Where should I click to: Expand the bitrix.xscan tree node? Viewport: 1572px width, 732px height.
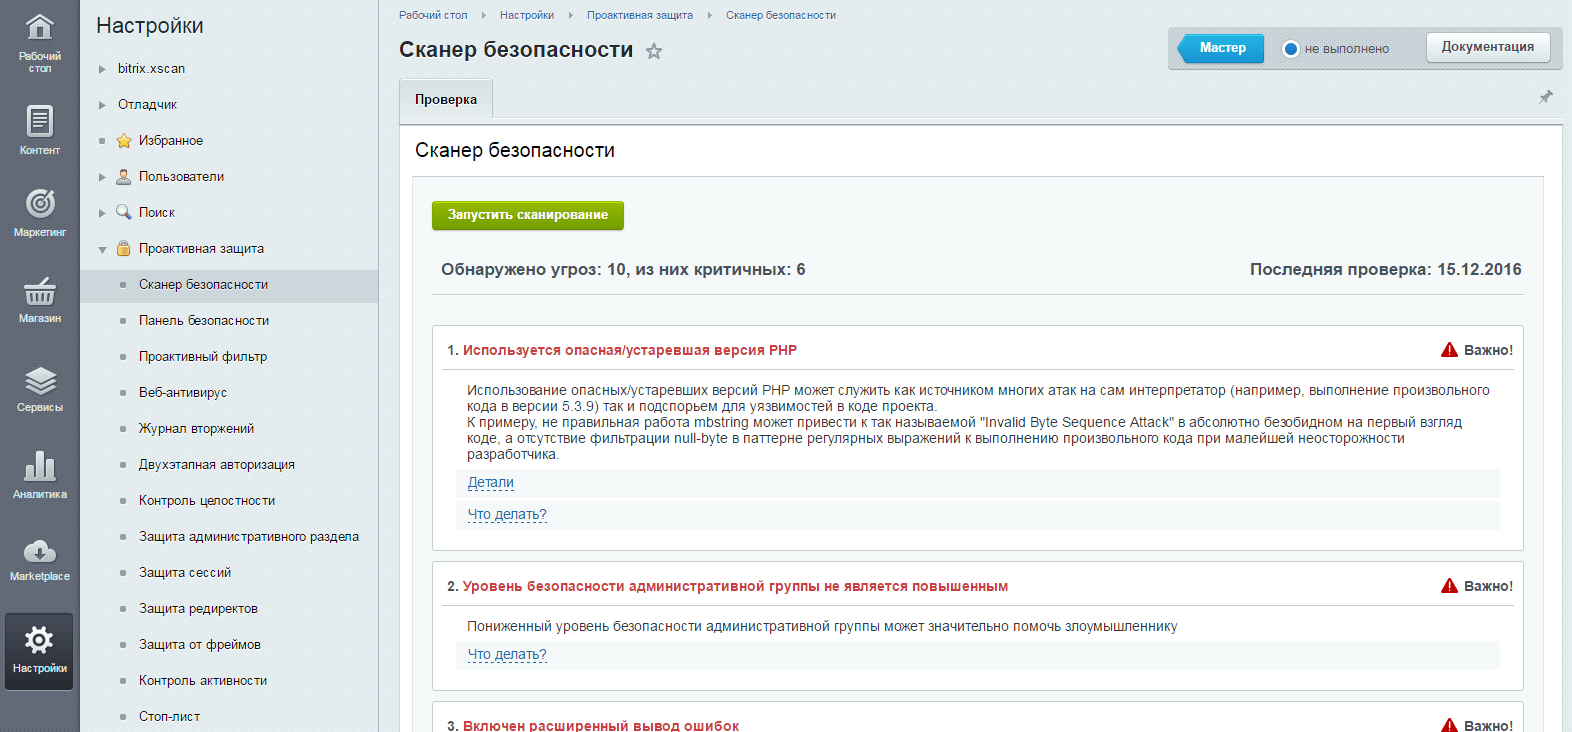[x=102, y=69]
